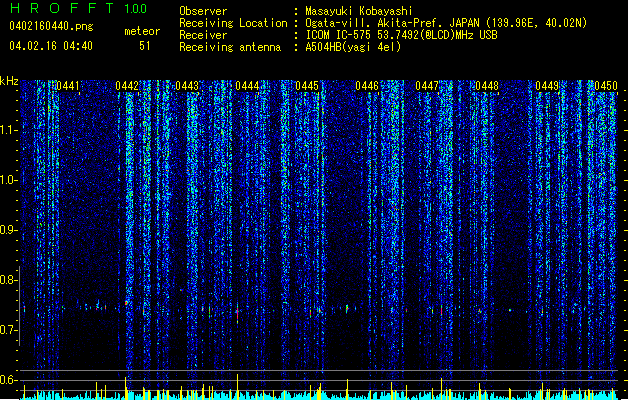Click the A504HB(yagi 4el) antenna text
The image size is (629, 400).
click(x=353, y=47)
